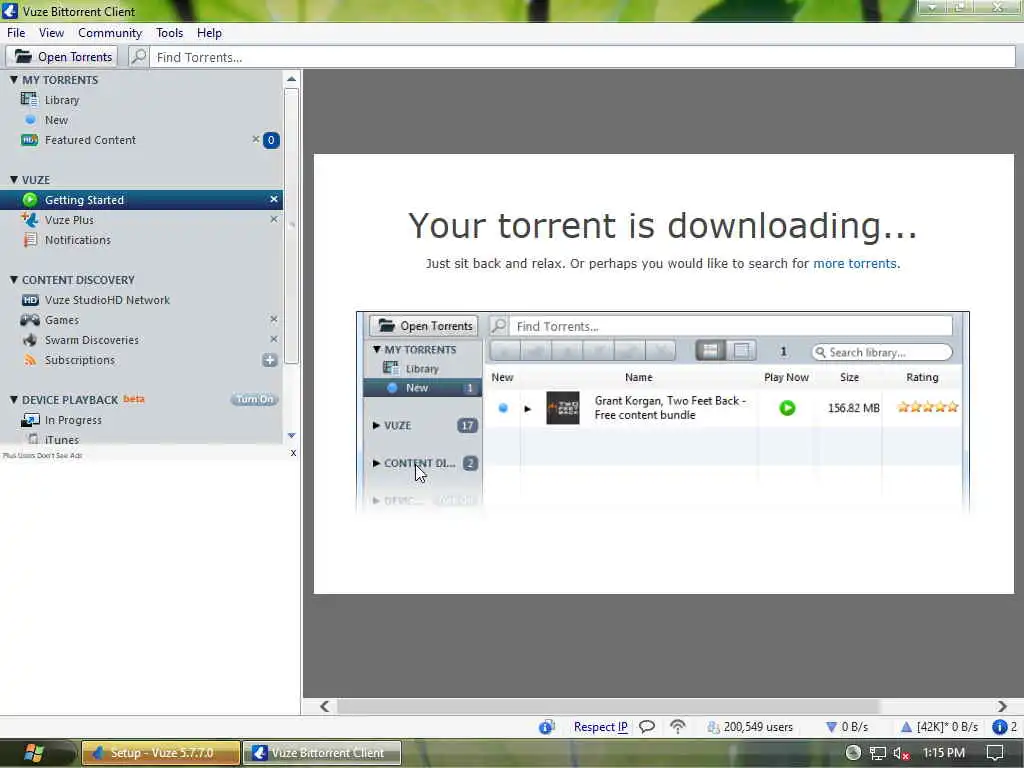Close the Getting Started entry

click(274, 199)
